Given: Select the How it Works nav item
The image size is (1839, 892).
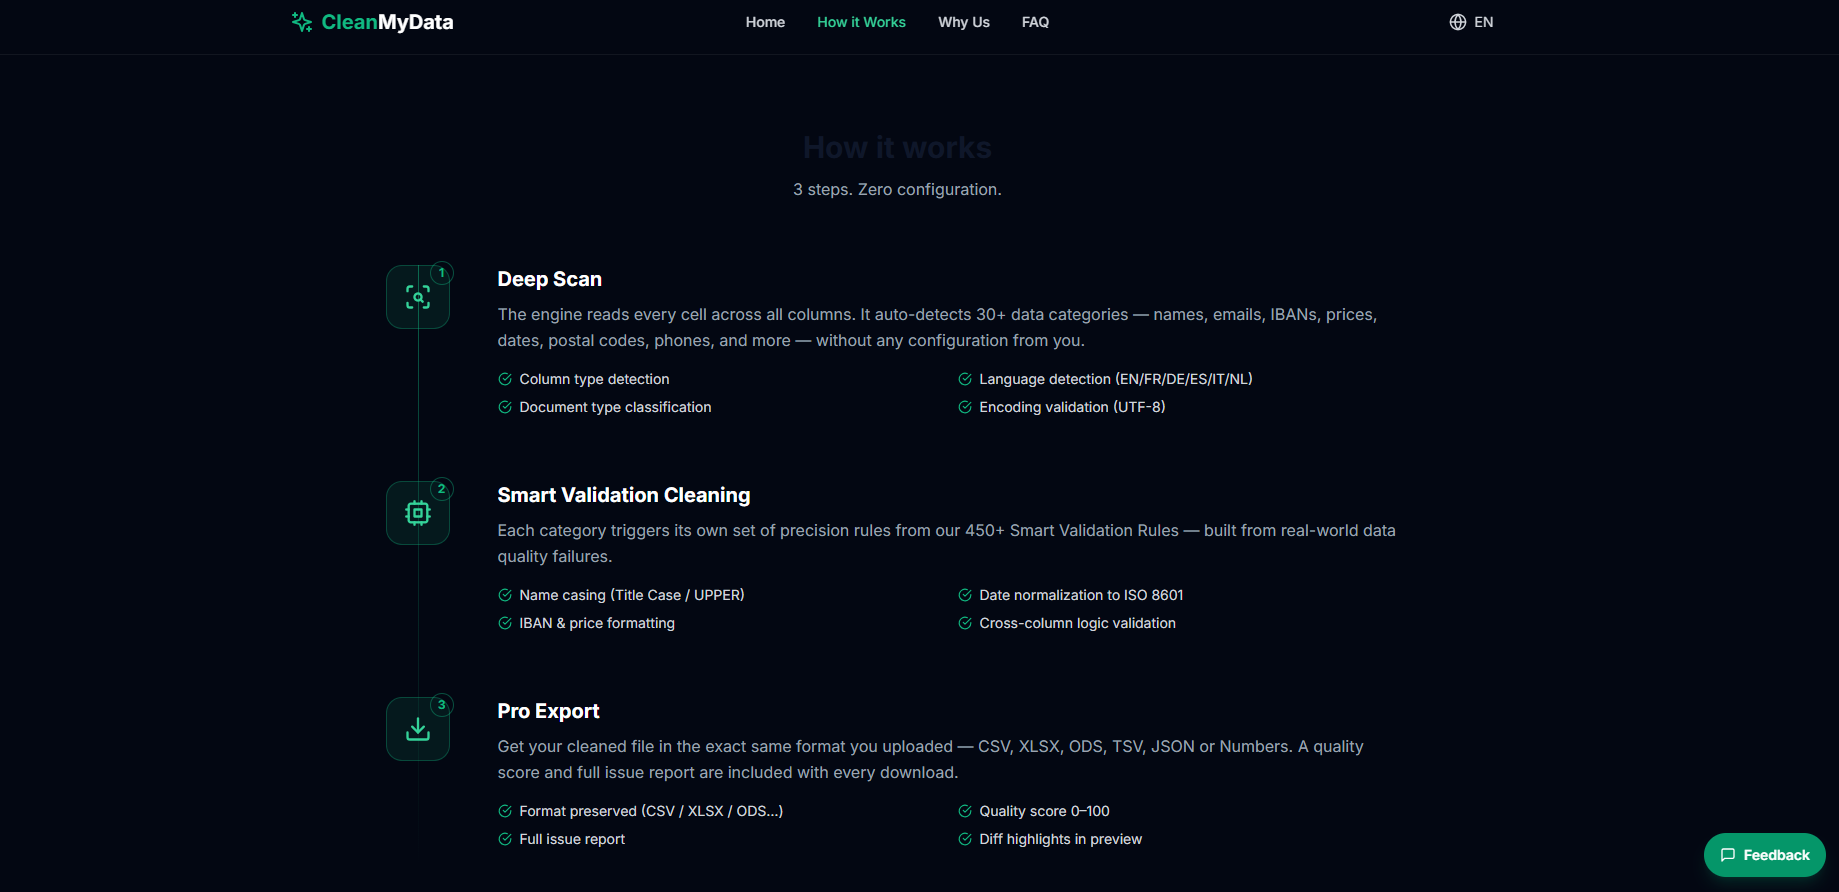Looking at the screenshot, I should pos(861,22).
